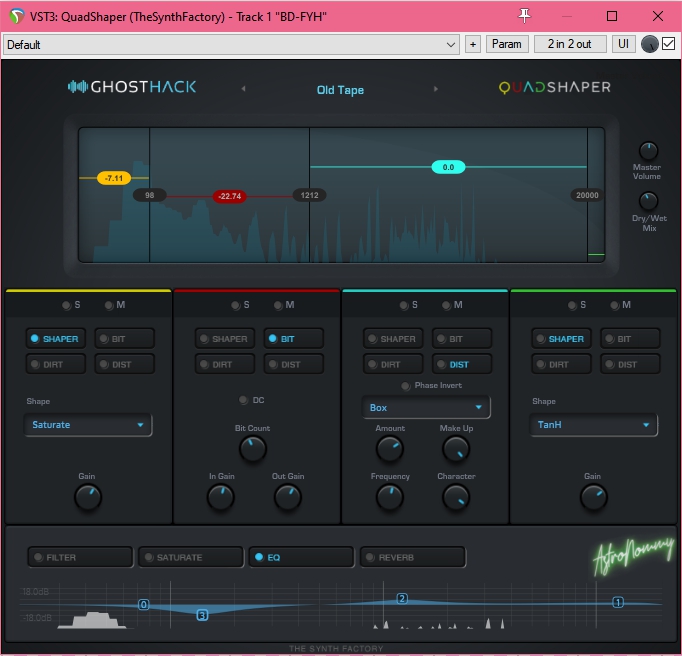
Task: Expand the Default preset combo box
Action: coord(450,44)
